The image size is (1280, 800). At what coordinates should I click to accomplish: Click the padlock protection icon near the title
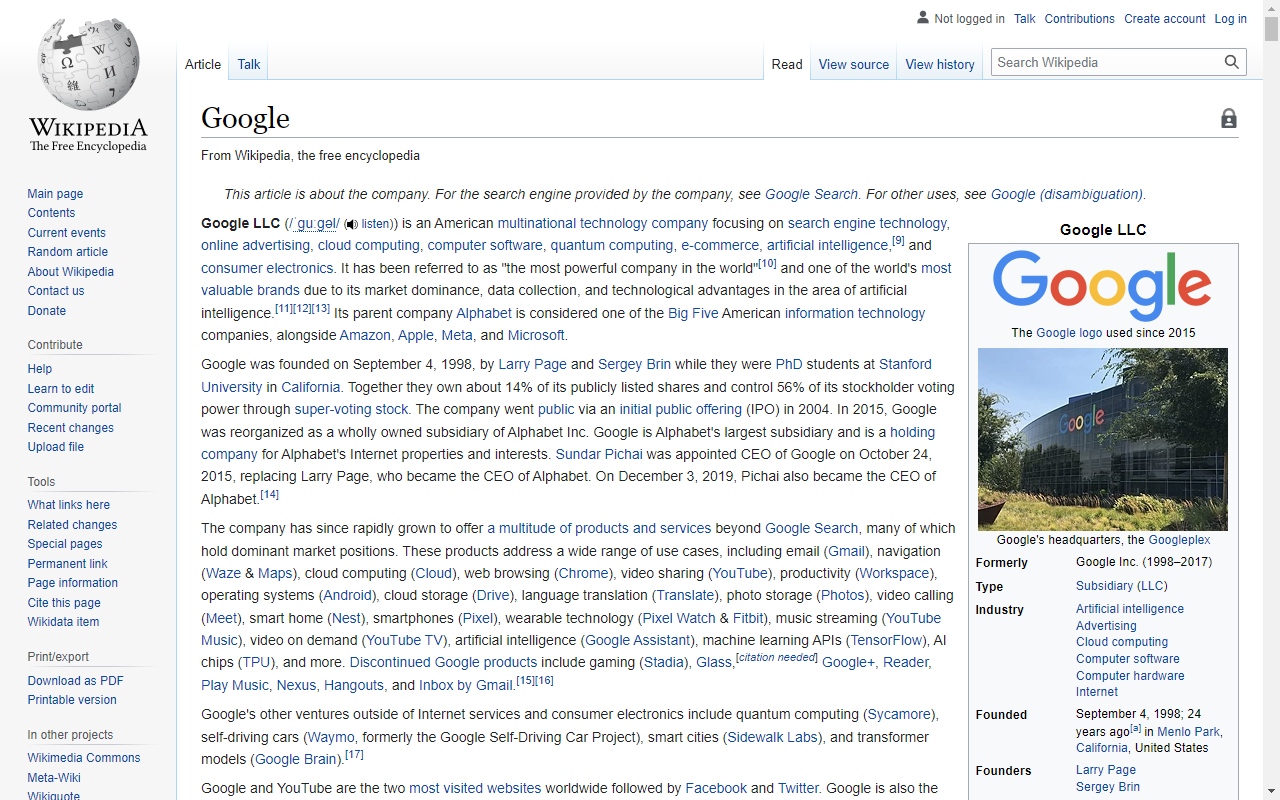point(1229,118)
